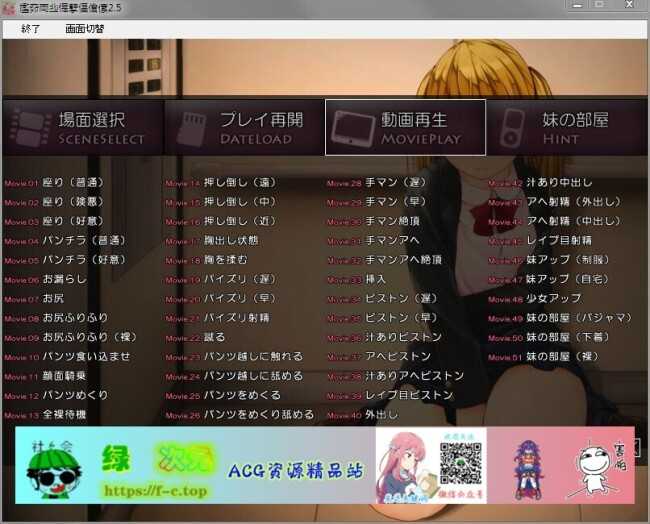650x524 pixels.
Task: Click the tablet MoviePlay icon
Action: tap(353, 129)
